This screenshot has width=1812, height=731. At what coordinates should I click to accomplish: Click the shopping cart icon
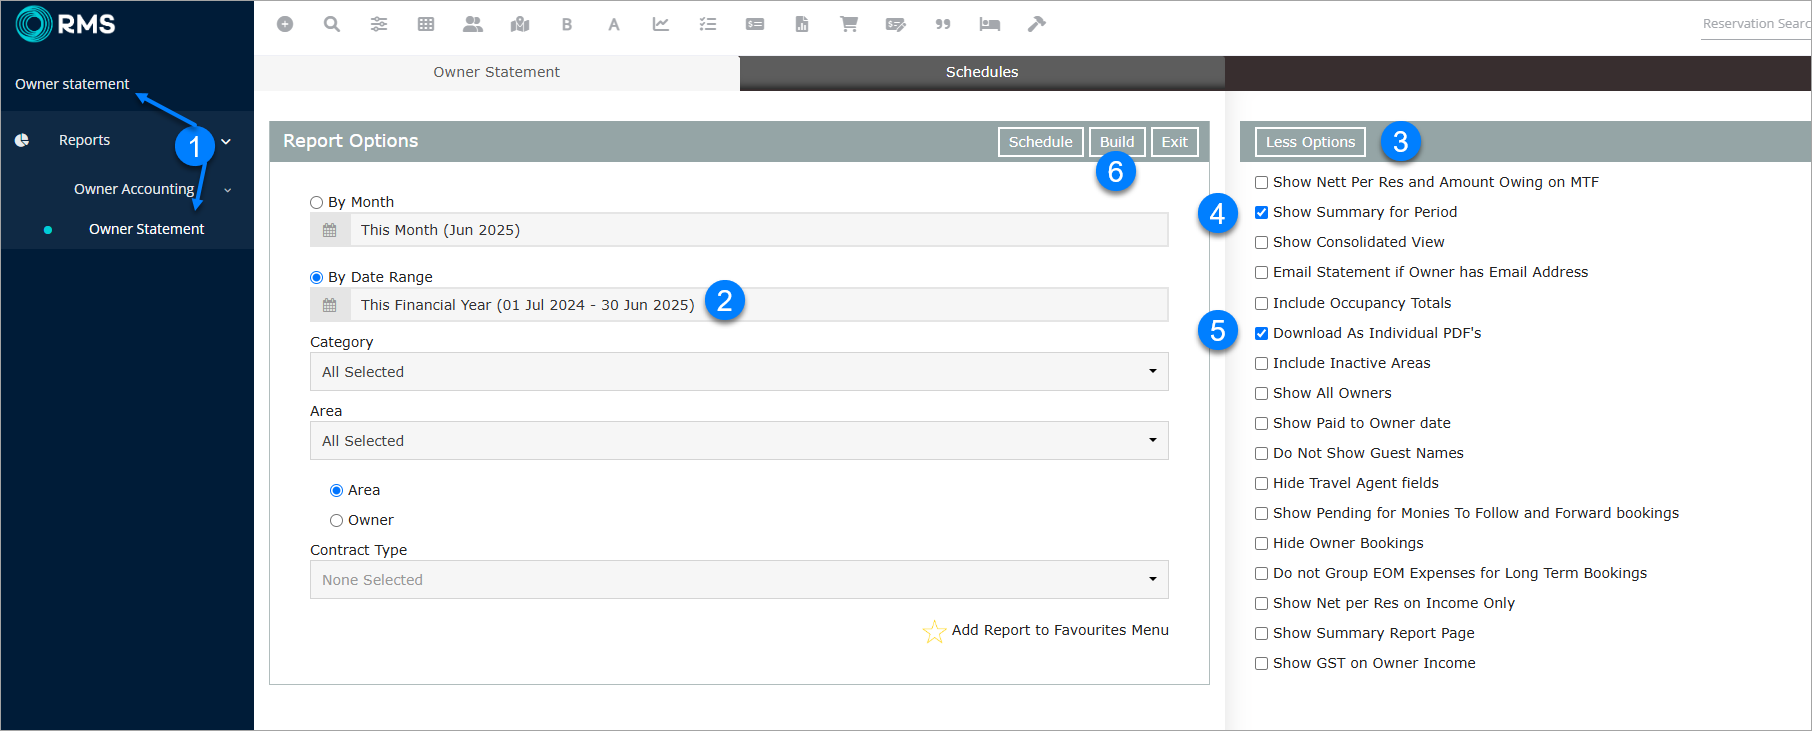pos(849,24)
